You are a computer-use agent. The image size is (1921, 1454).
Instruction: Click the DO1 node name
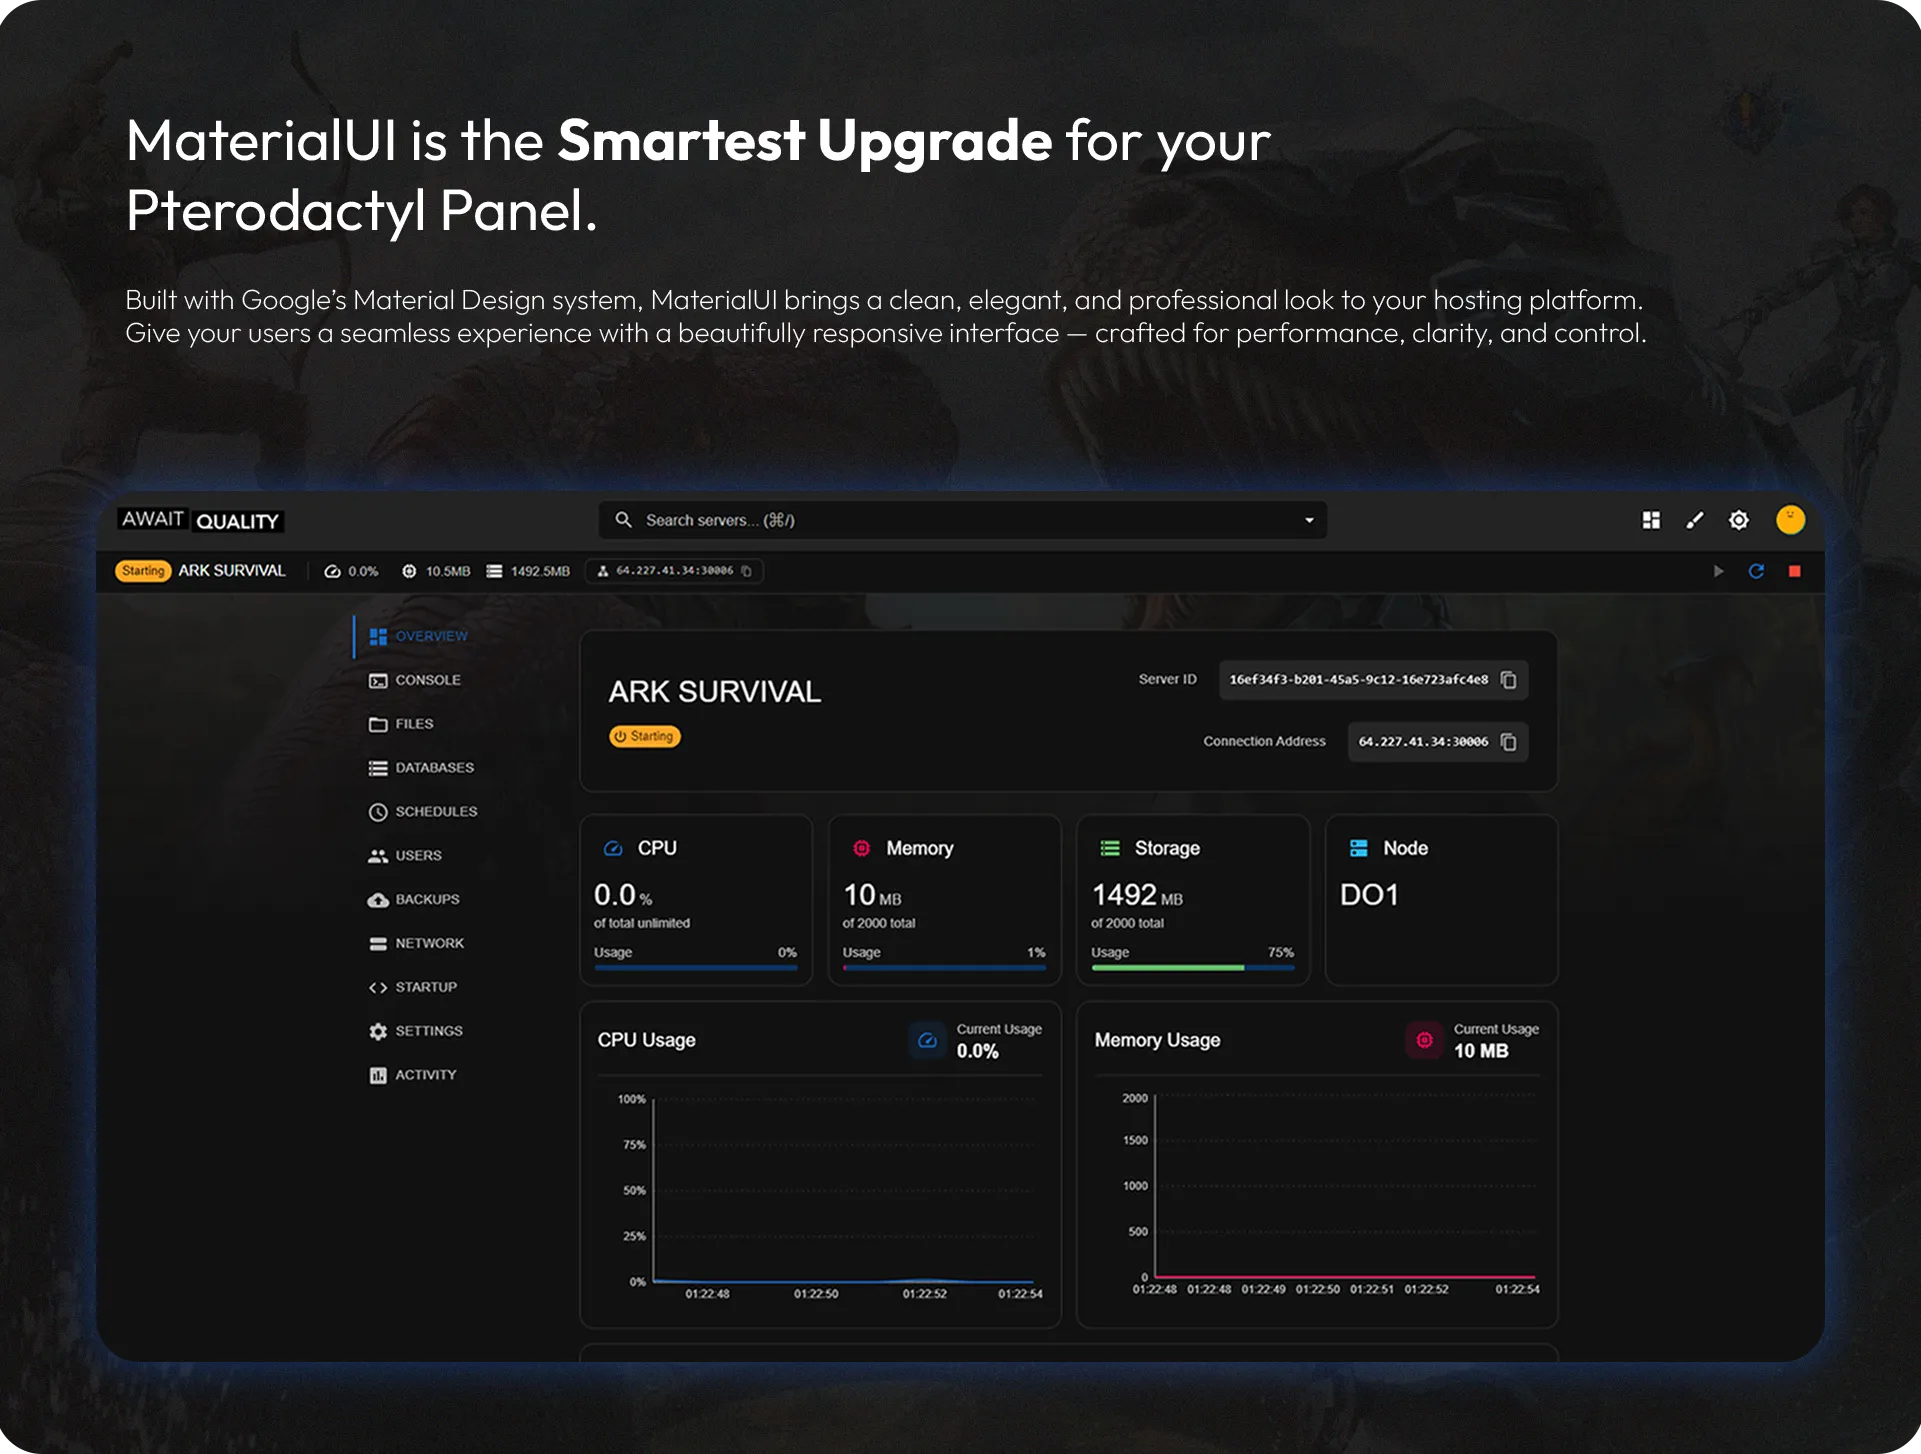[1369, 895]
